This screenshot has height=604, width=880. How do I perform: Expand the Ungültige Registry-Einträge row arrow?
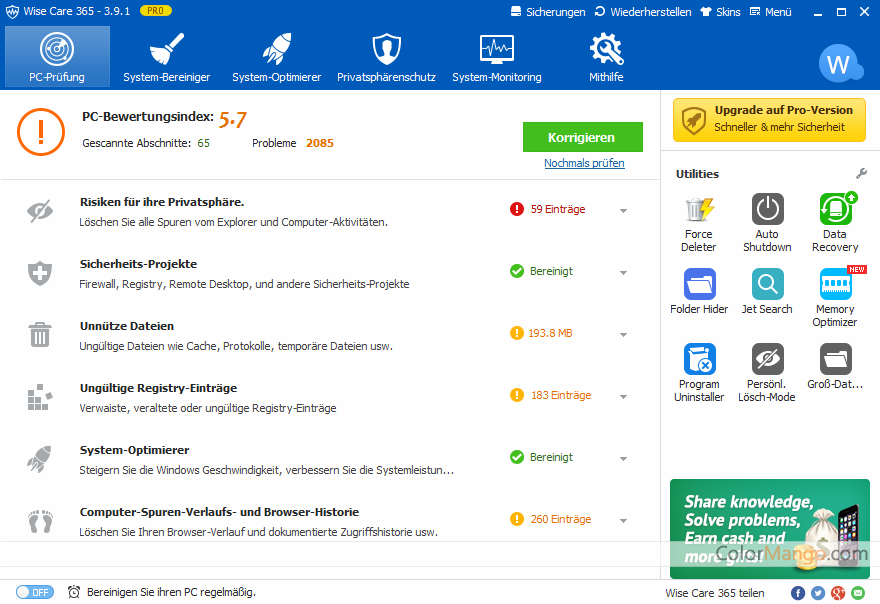click(x=623, y=397)
